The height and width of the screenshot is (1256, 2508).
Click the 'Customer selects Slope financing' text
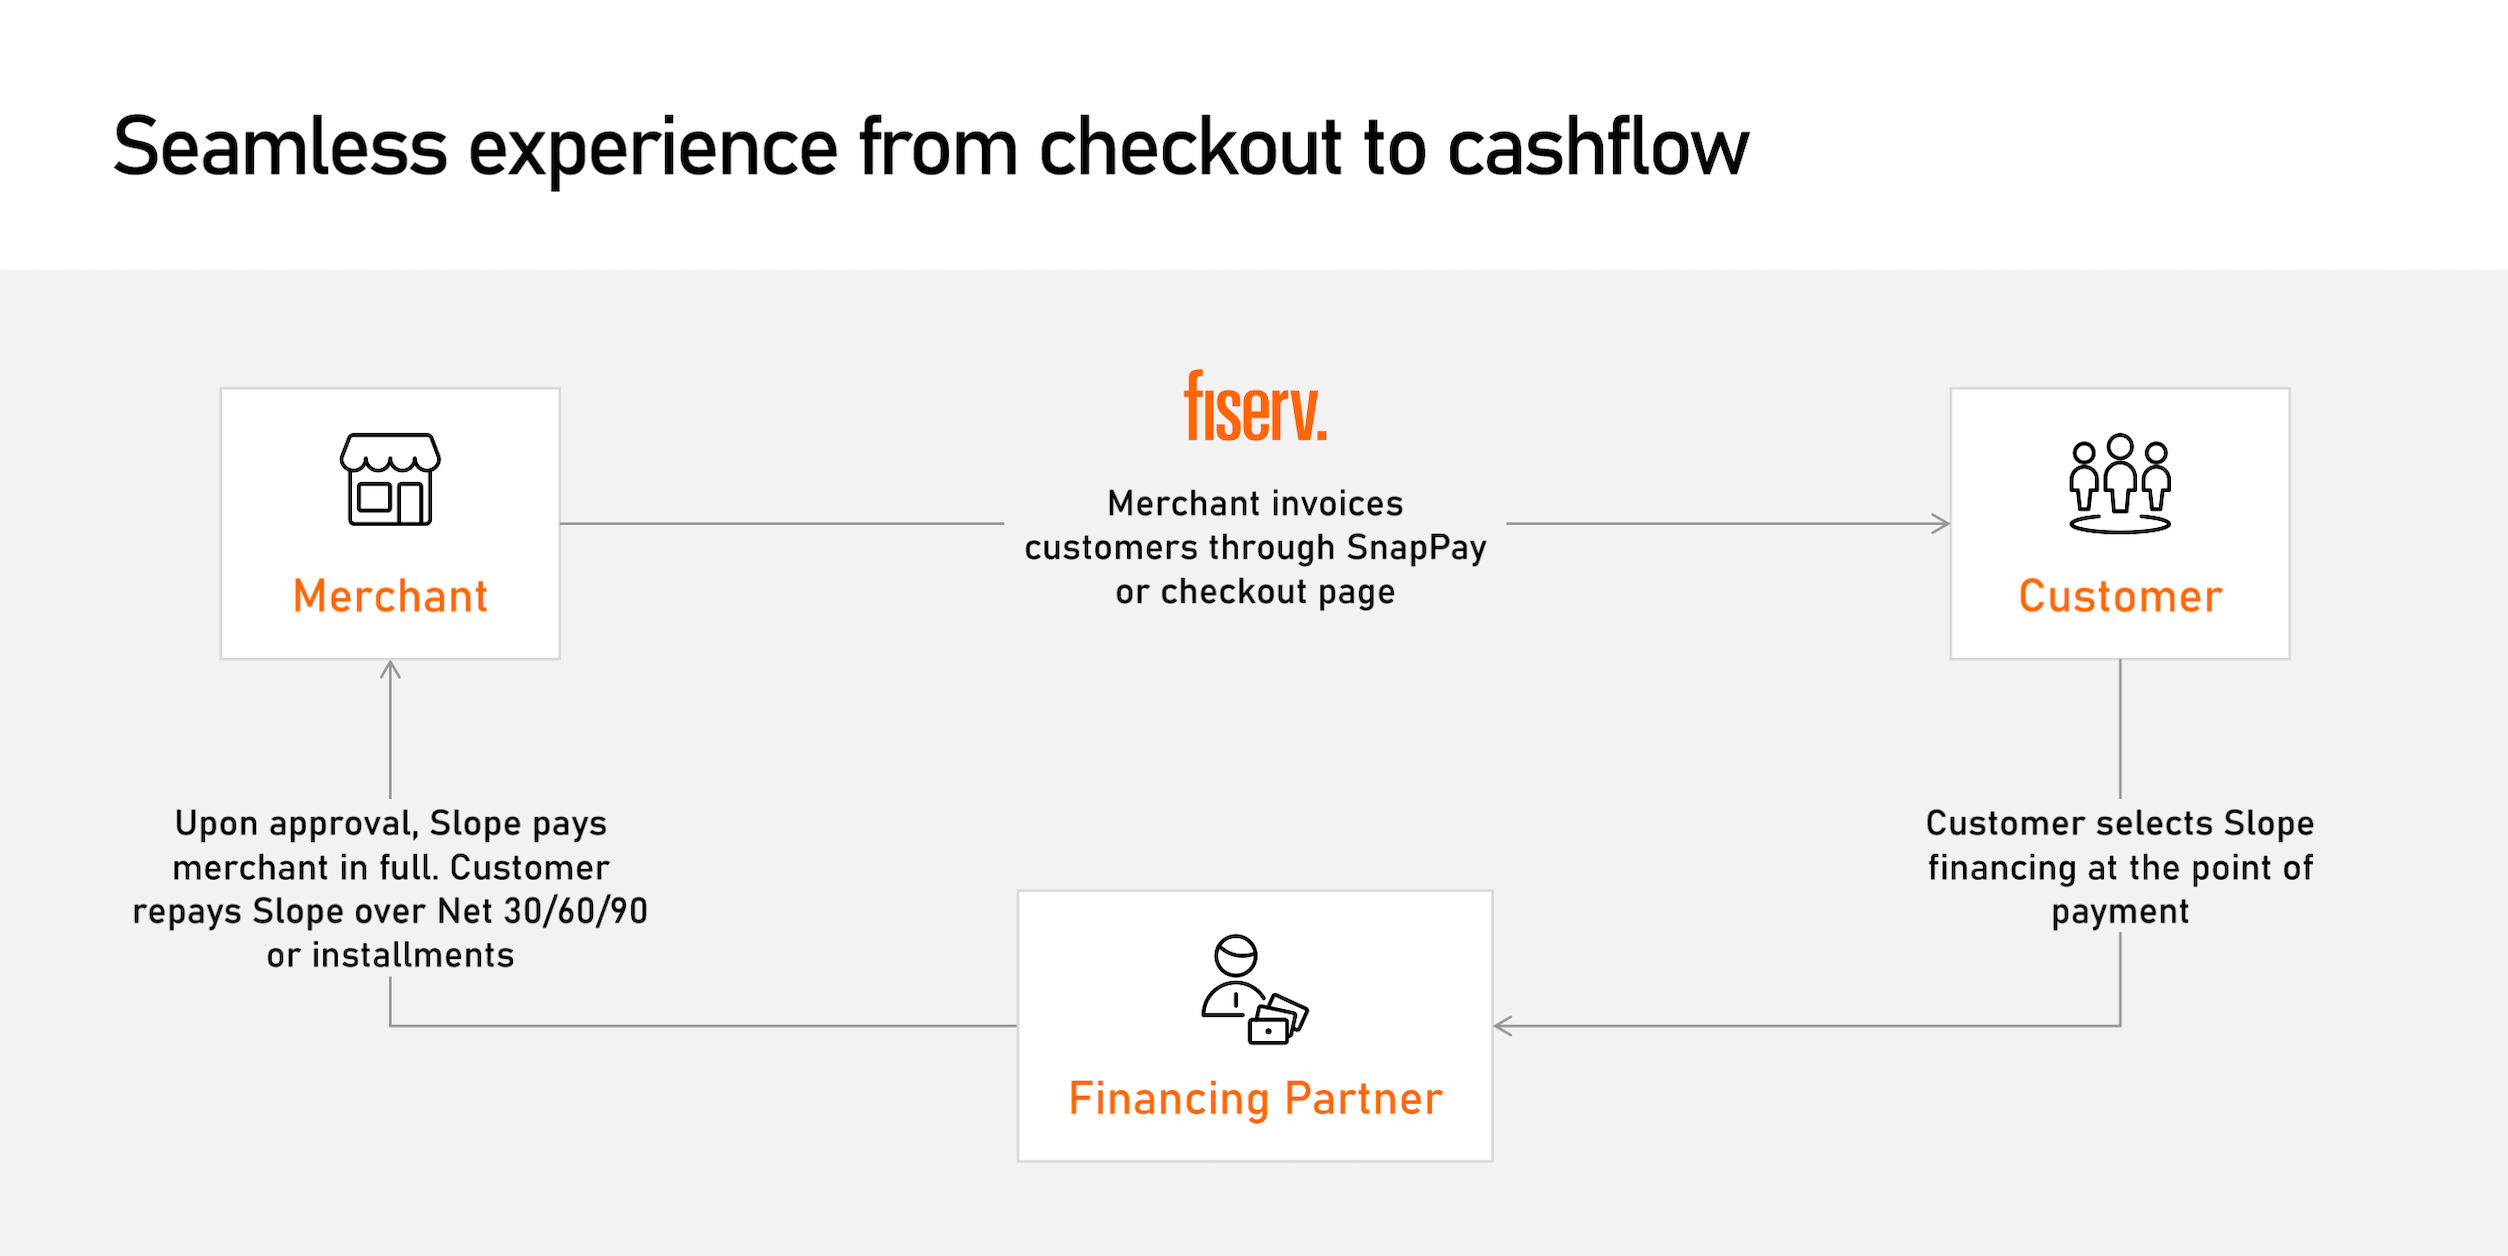pyautogui.click(x=2120, y=845)
